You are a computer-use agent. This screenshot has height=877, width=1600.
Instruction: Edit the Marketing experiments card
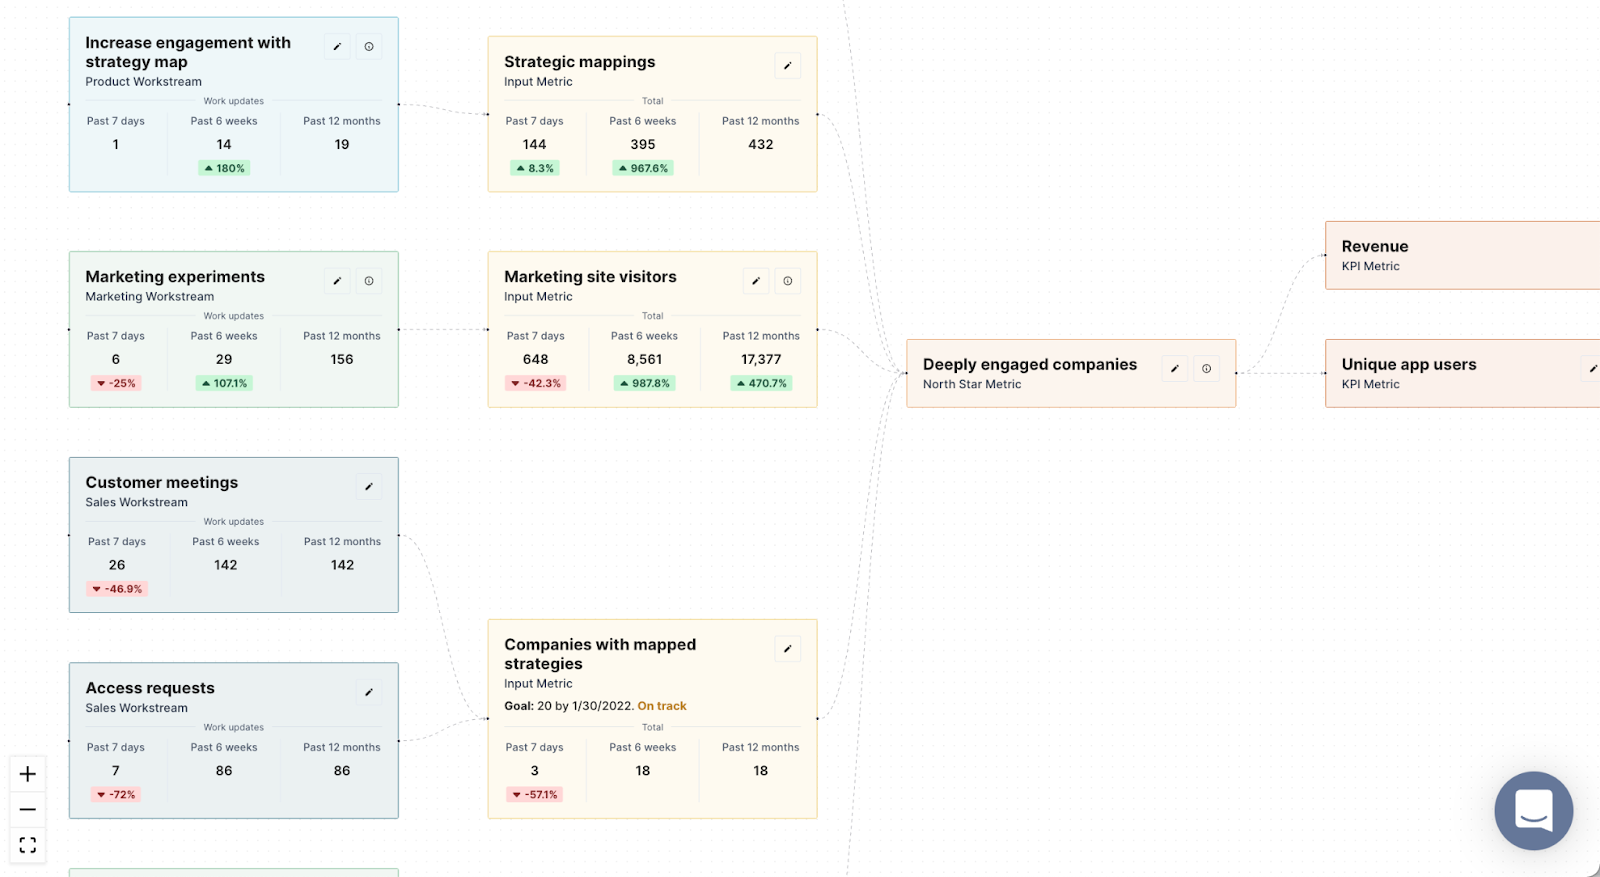pyautogui.click(x=337, y=281)
